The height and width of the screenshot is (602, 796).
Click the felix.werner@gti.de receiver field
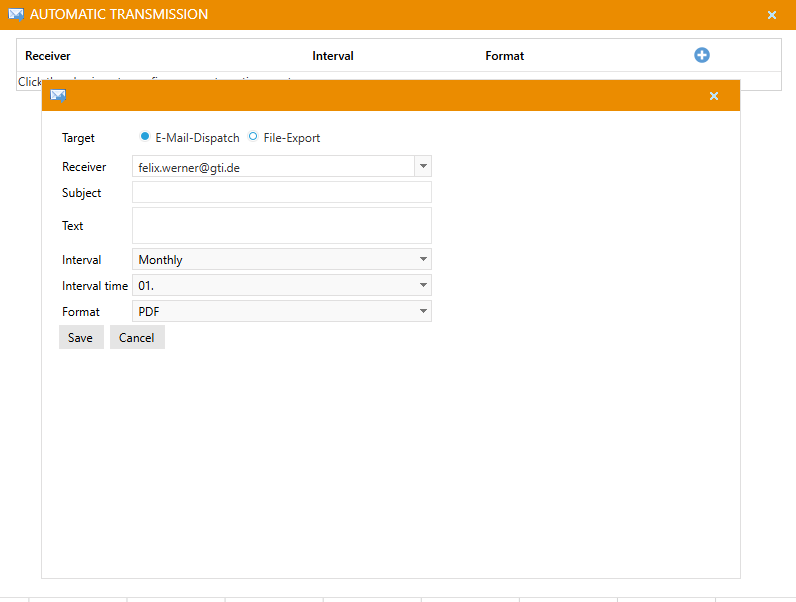(x=272, y=167)
